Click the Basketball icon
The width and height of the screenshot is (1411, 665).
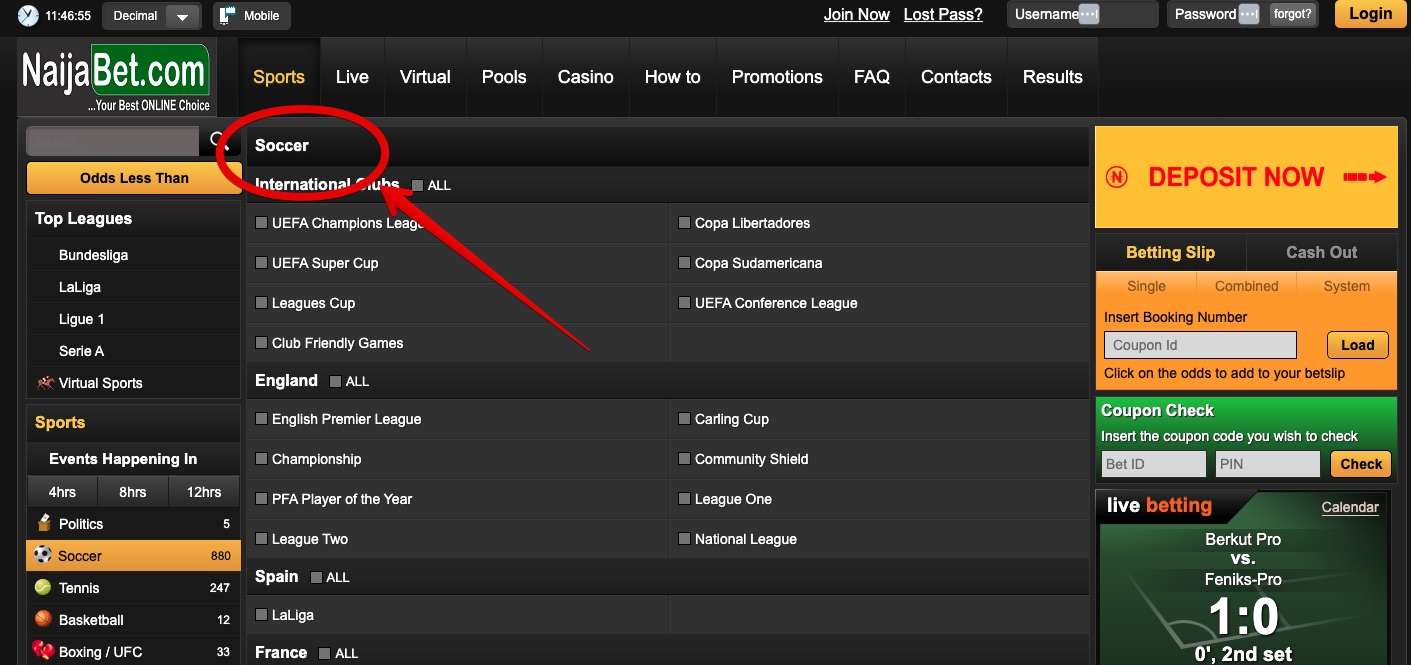pos(43,619)
